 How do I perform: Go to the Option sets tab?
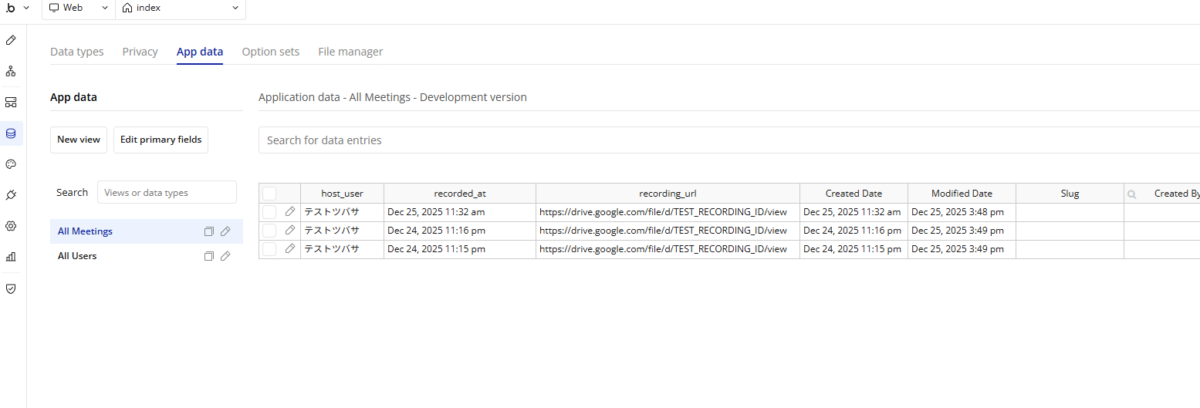(270, 52)
